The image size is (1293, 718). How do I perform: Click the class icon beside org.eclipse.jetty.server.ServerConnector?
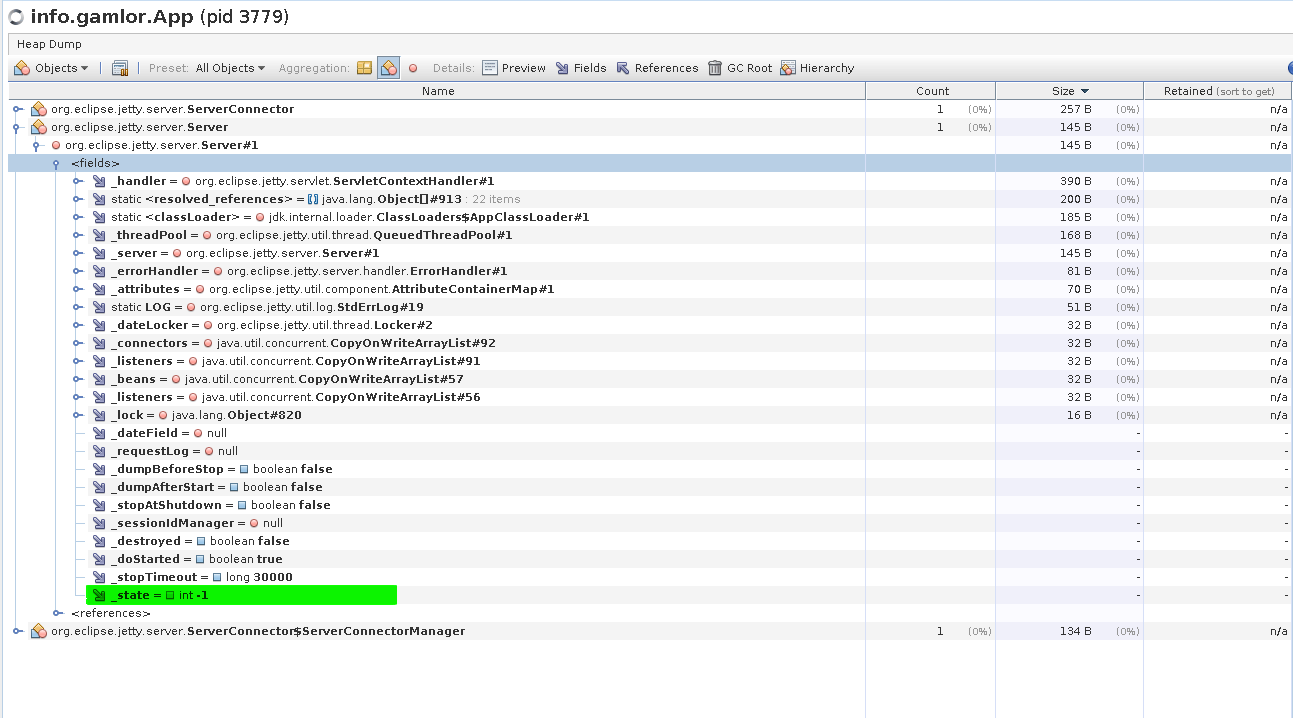[39, 109]
